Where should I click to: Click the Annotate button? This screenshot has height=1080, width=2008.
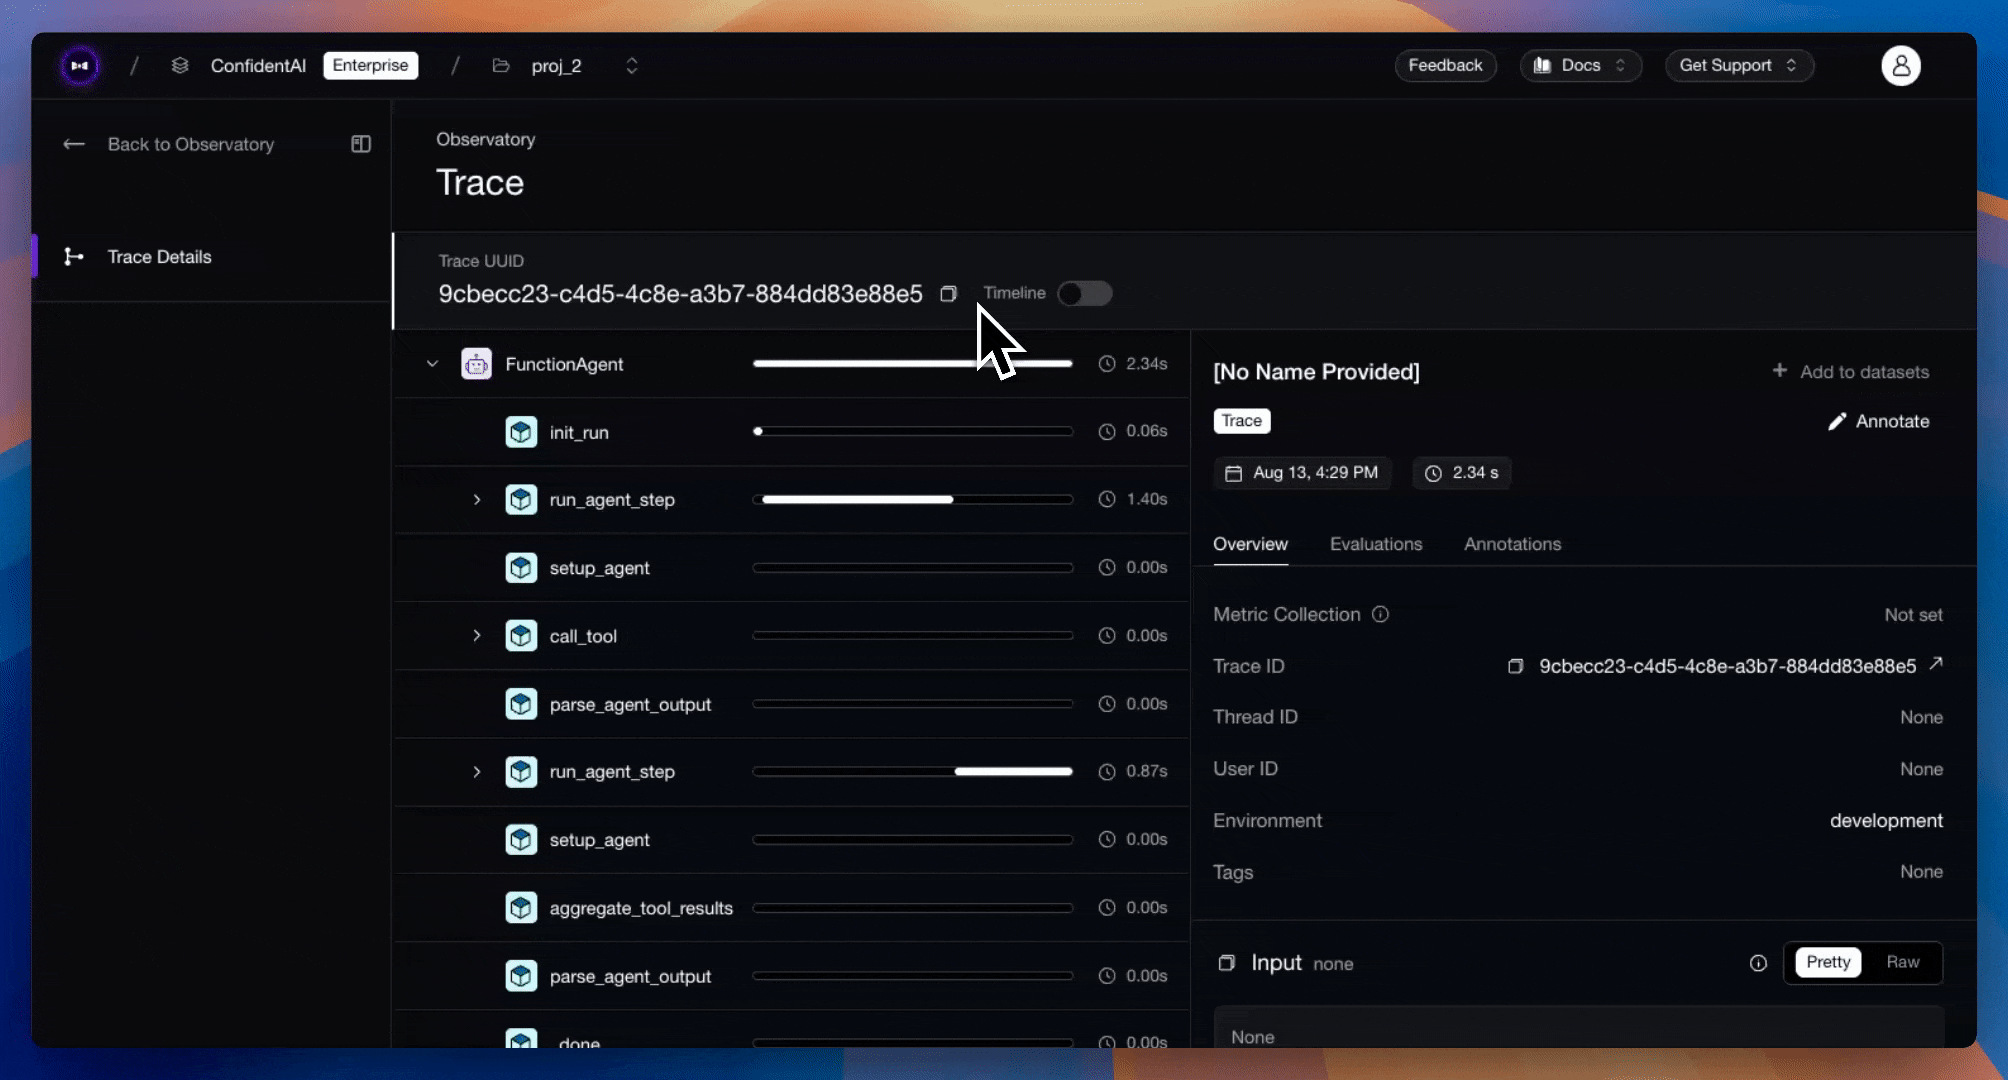coord(1878,421)
